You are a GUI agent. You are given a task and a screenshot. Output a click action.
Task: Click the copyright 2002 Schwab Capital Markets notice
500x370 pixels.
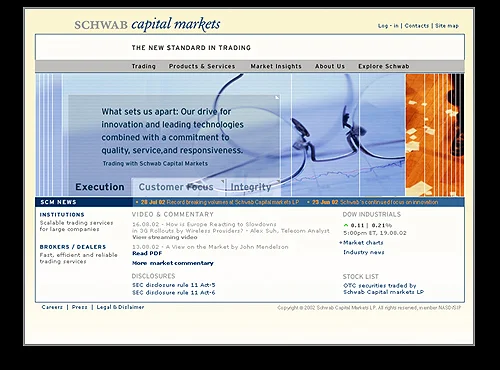pos(369,308)
